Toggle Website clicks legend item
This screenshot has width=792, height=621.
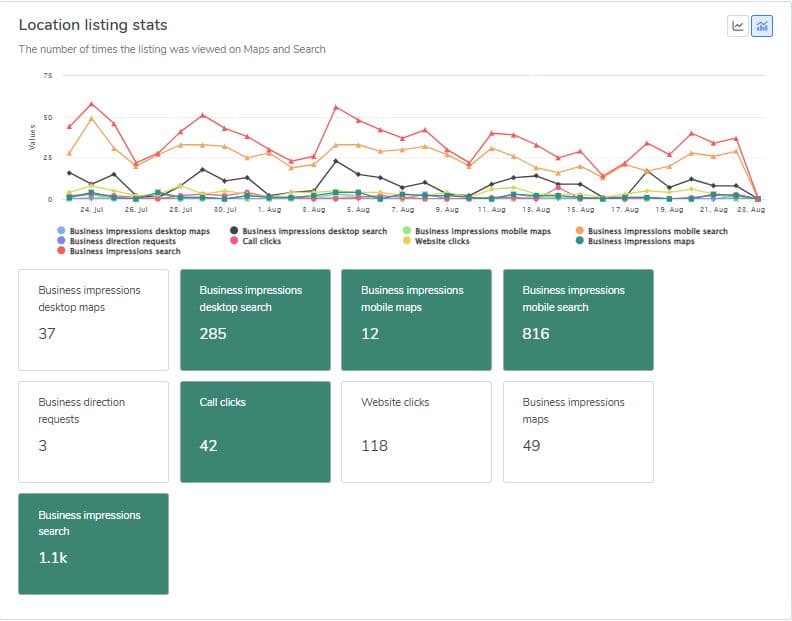436,241
